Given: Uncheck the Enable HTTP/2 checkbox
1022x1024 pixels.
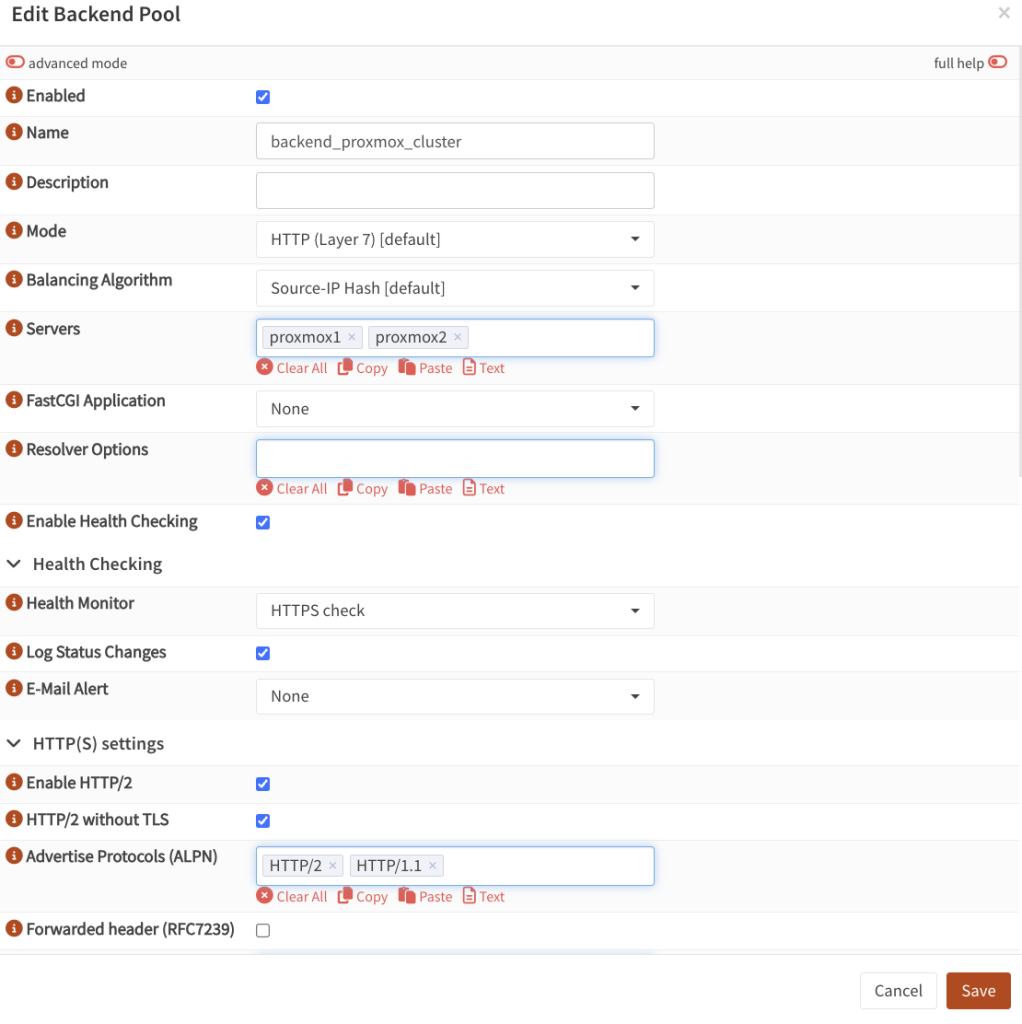Looking at the screenshot, I should click(262, 784).
